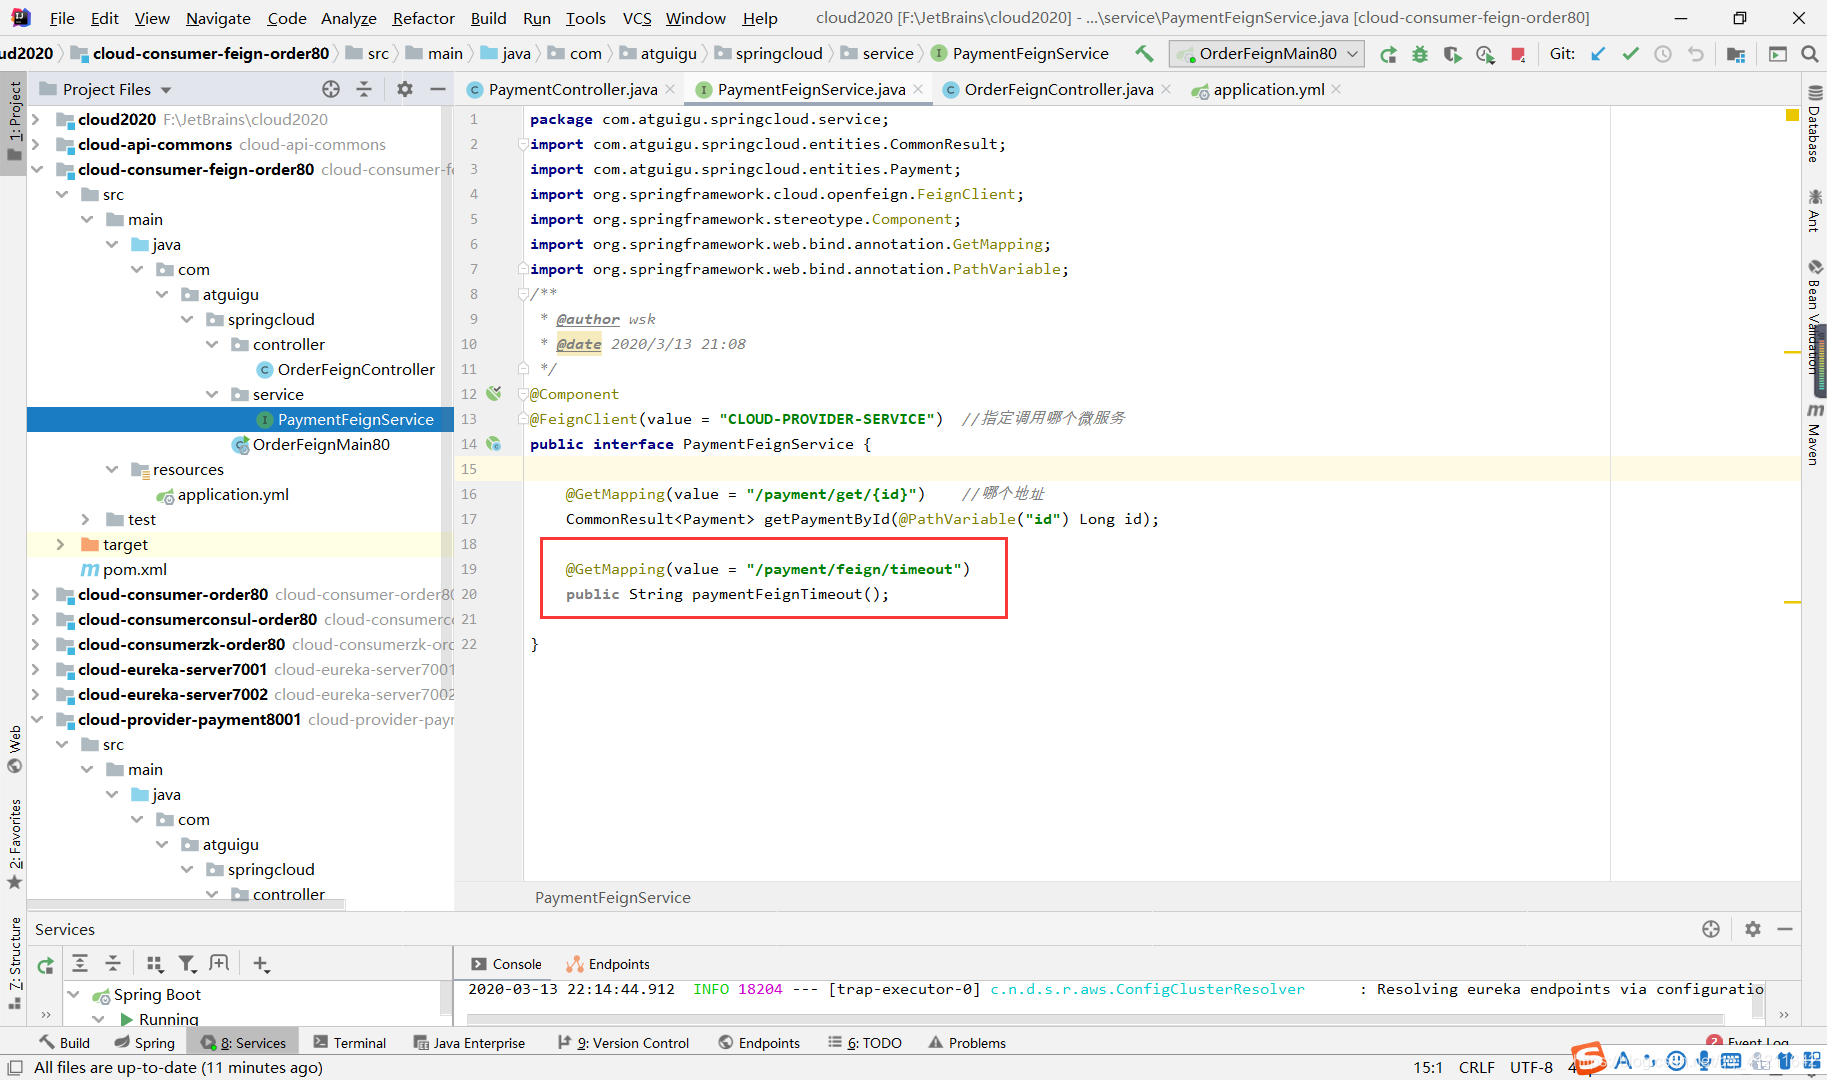Select OrderFeignController in project tree
Screen dimensions: 1827x1080
[356, 369]
